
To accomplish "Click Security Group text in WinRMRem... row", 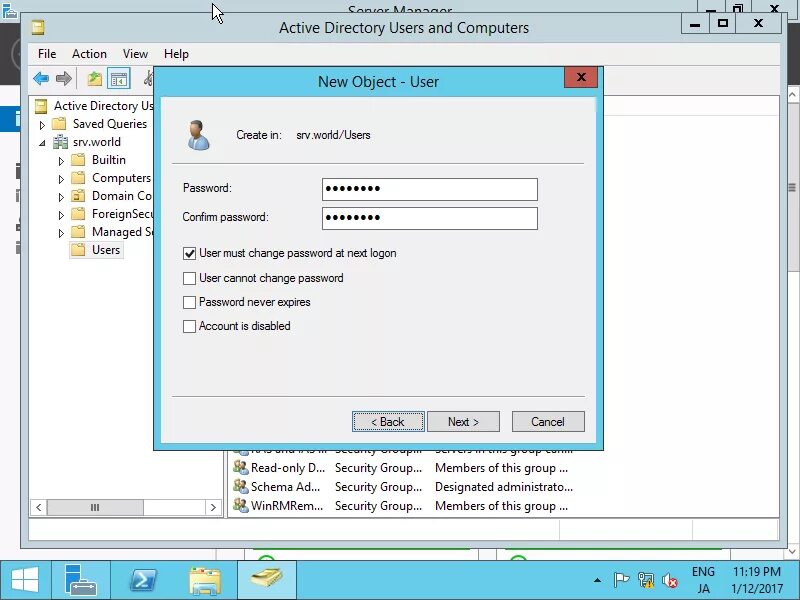I will click(x=379, y=506).
